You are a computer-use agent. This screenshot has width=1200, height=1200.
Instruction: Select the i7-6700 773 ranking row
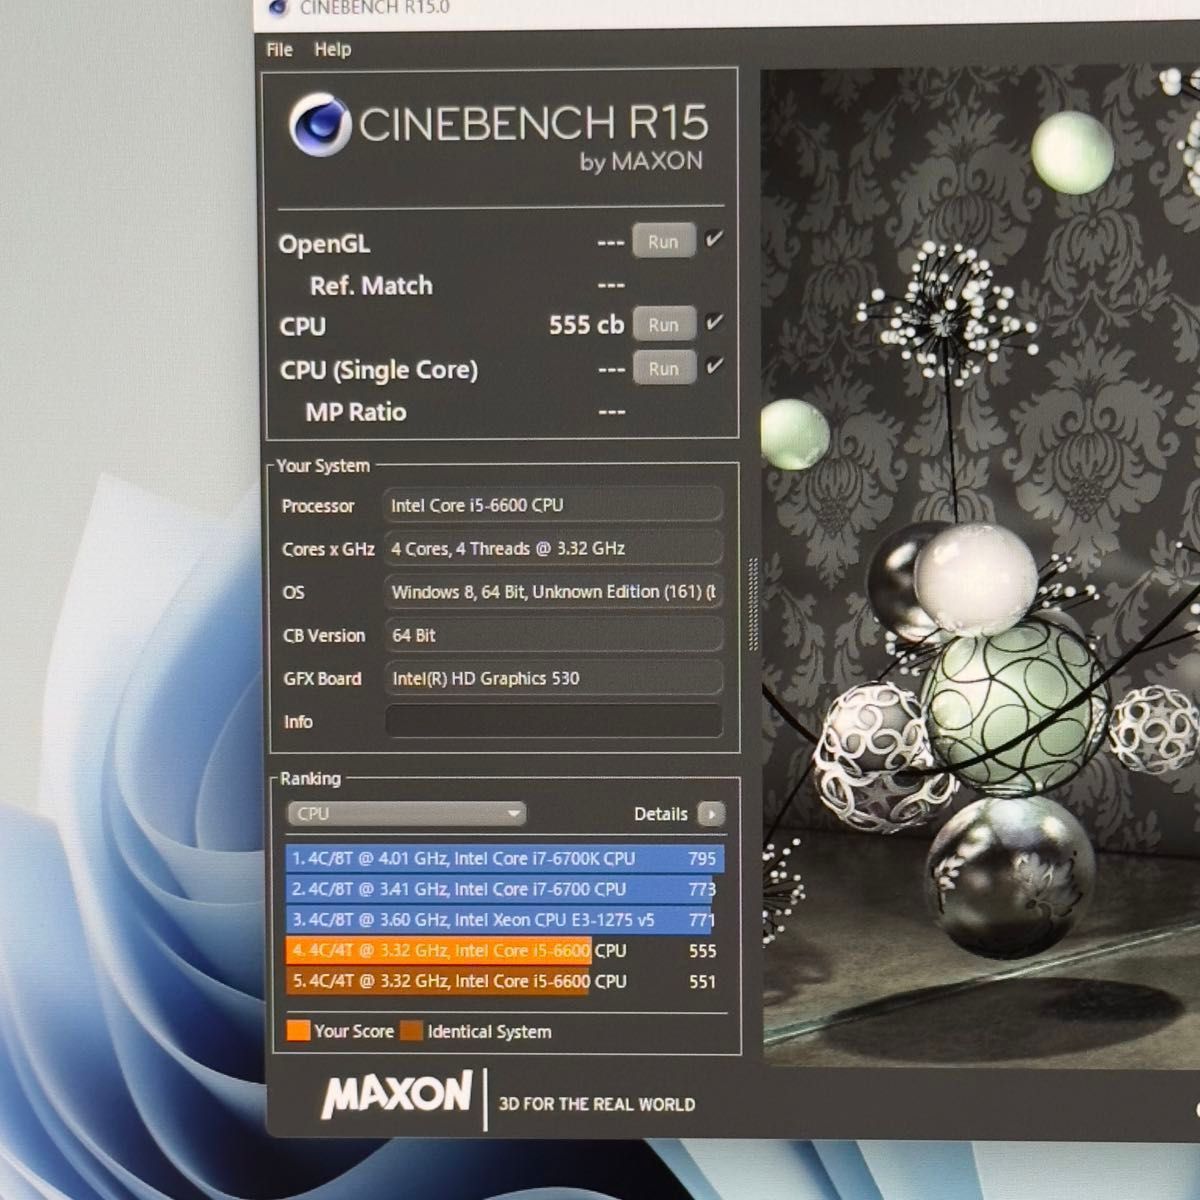tap(503, 889)
